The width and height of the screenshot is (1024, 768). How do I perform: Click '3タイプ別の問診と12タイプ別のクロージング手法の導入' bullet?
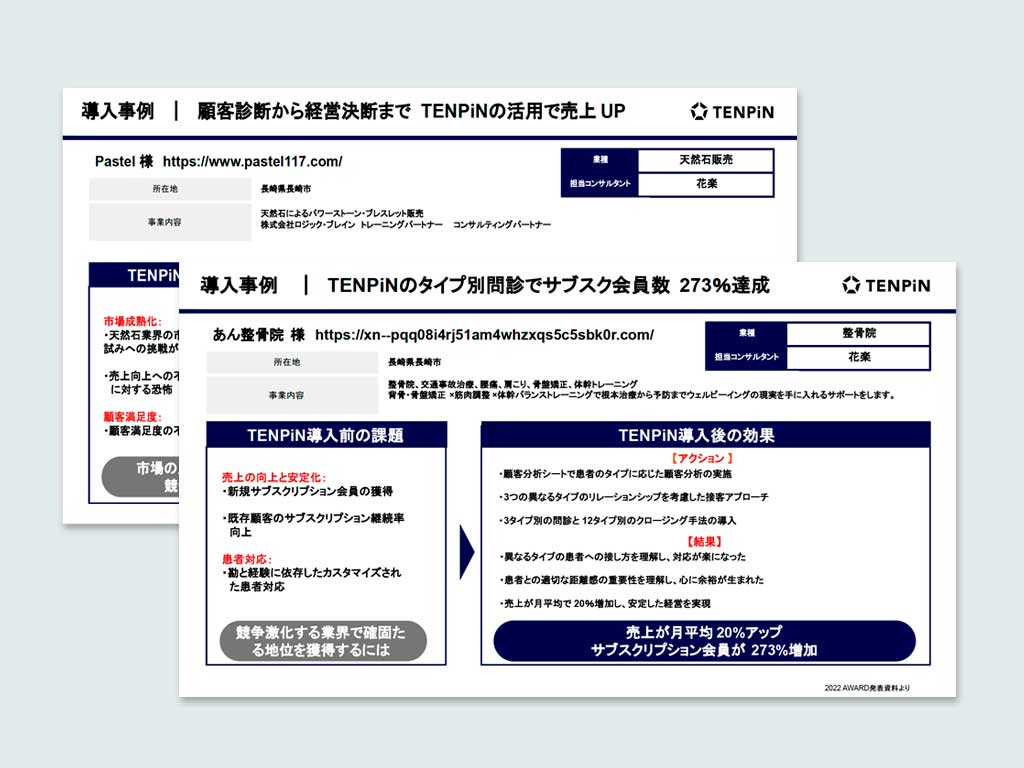[x=617, y=520]
